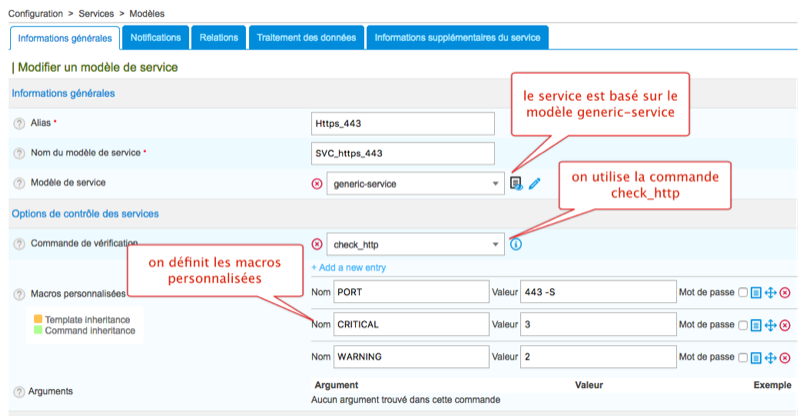Viewport: 800px width, 416px height.
Task: Switch to the Notifications tab
Action: (156, 38)
